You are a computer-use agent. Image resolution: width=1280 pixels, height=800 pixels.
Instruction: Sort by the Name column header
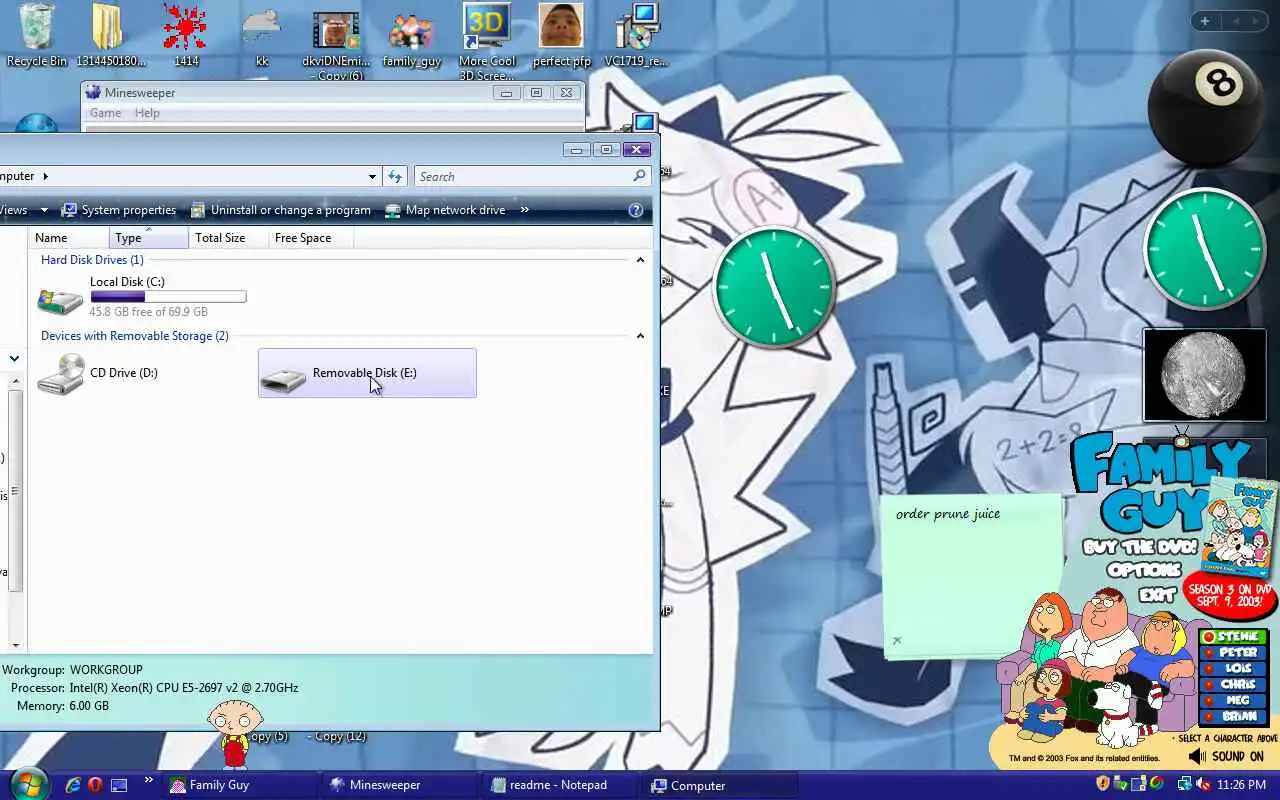click(x=69, y=238)
